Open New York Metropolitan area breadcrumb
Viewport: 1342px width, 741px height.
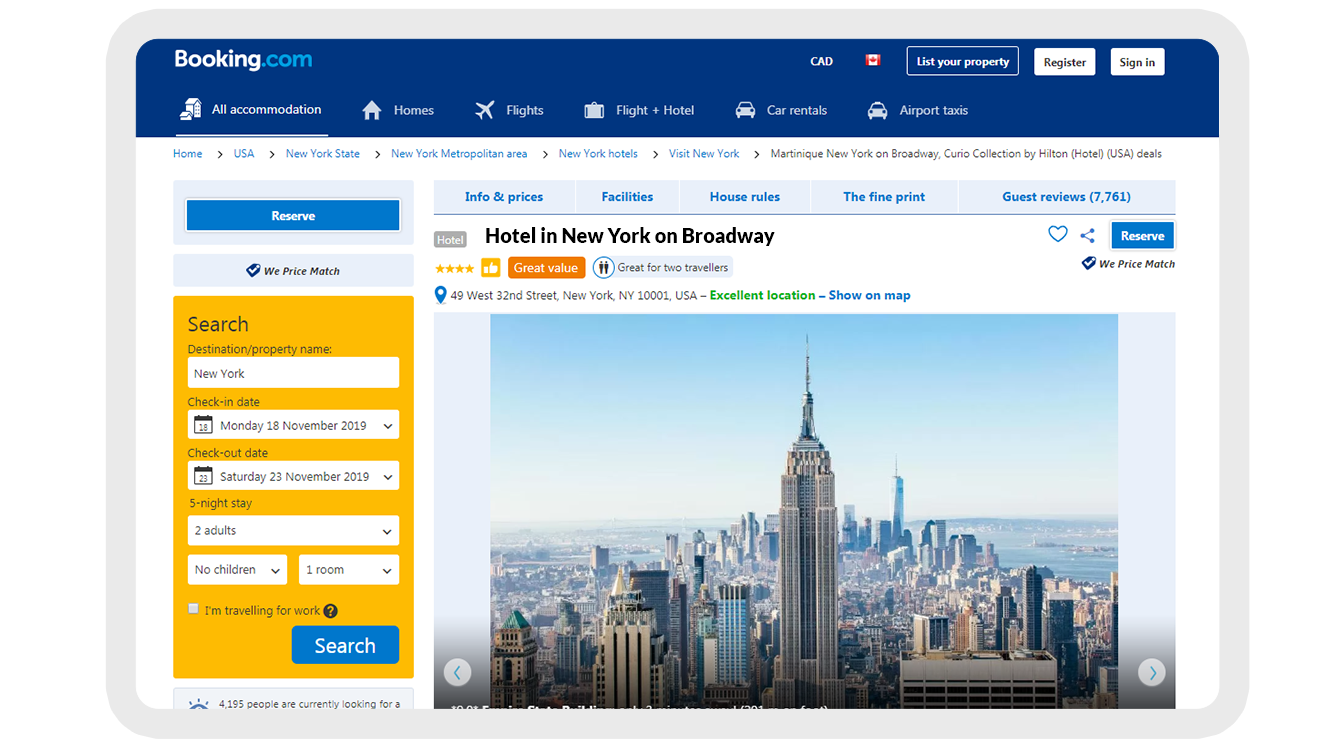[459, 154]
